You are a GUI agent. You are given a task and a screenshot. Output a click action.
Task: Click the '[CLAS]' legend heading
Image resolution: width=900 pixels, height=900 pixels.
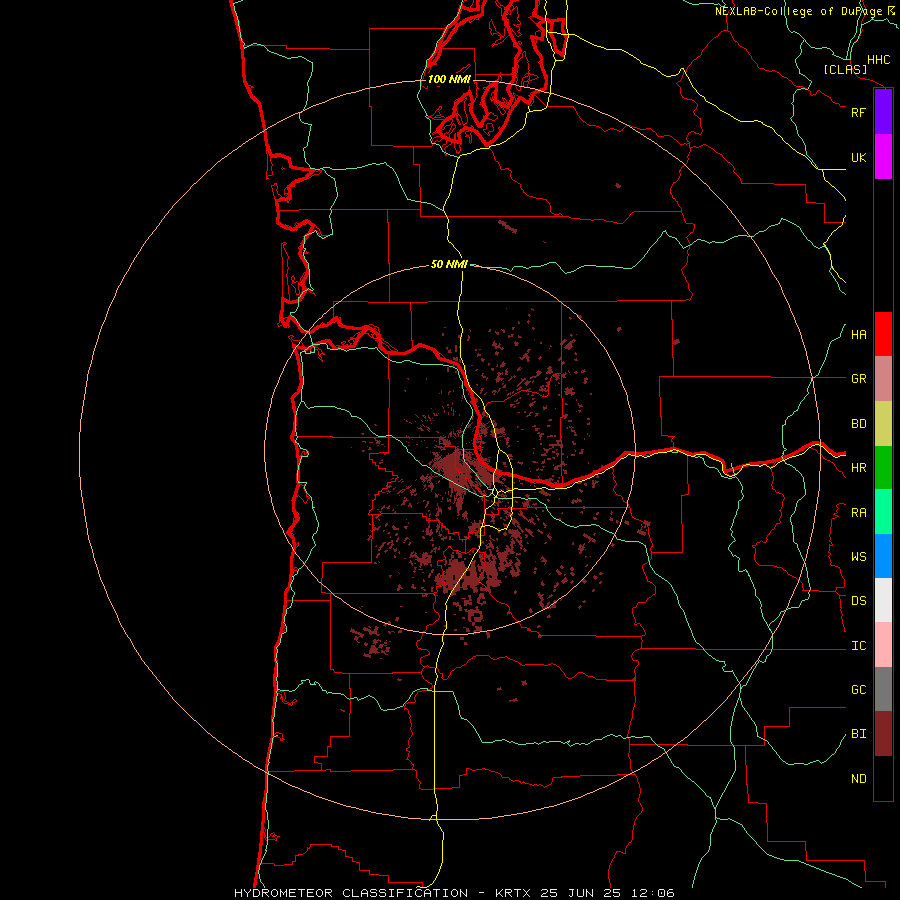pos(845,69)
